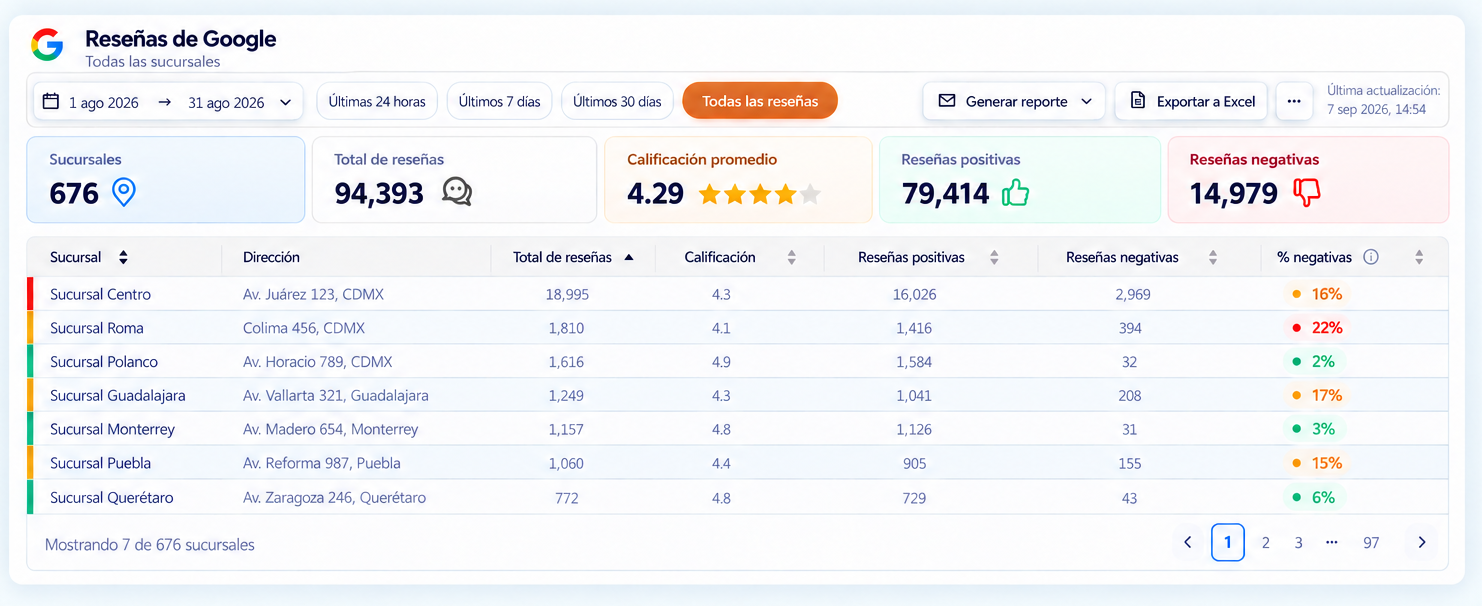Image resolution: width=1482 pixels, height=606 pixels.
Task: Sort by Reseñas negativas column arrows
Action: [x=1213, y=257]
